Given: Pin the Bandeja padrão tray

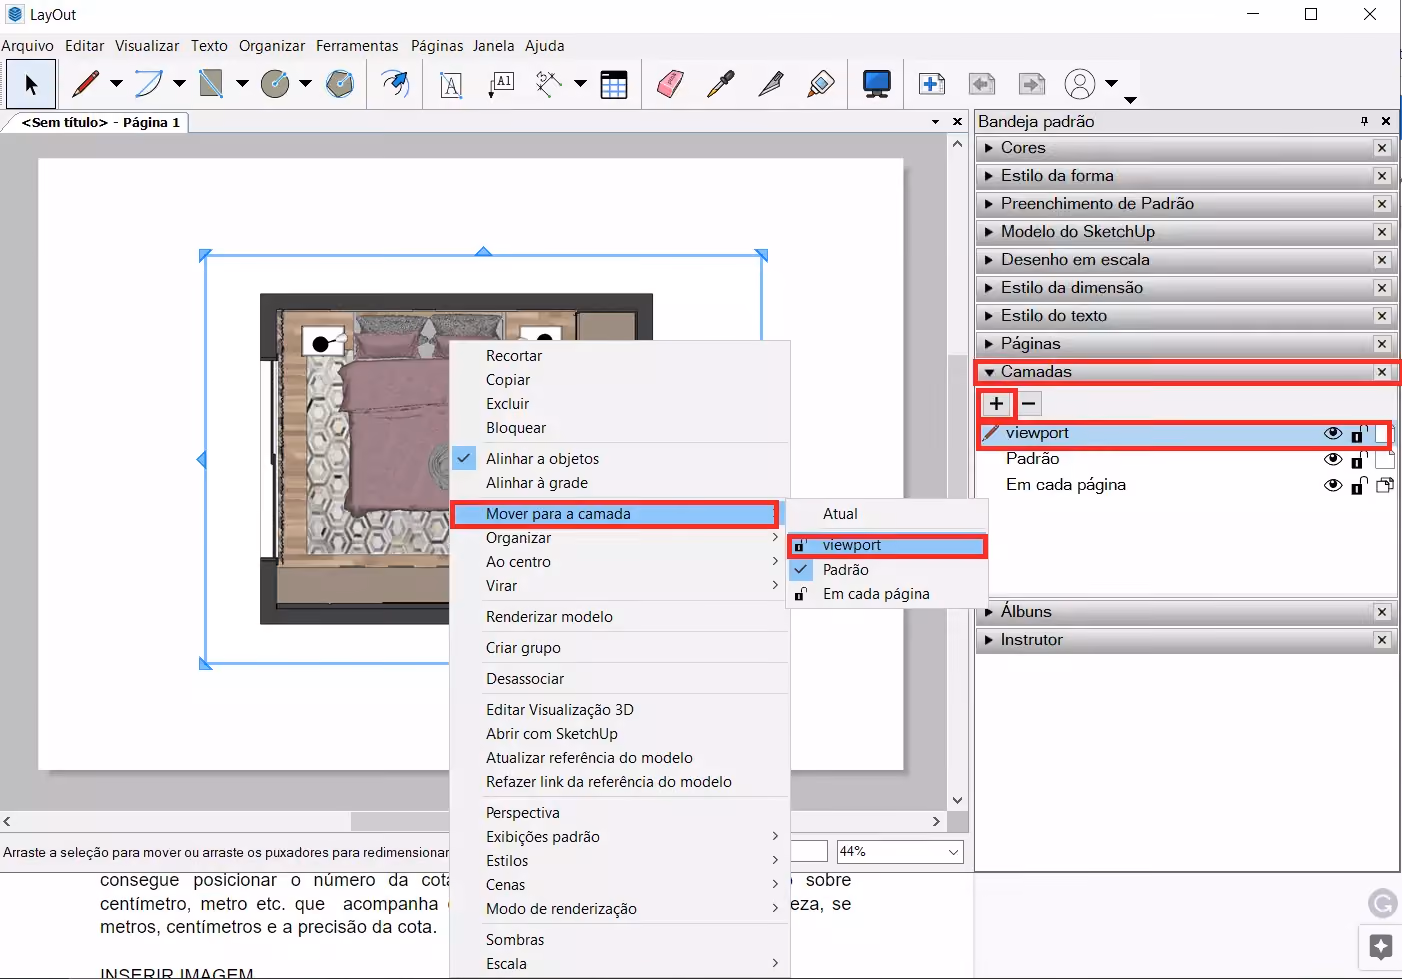Looking at the screenshot, I should pos(1364,121).
